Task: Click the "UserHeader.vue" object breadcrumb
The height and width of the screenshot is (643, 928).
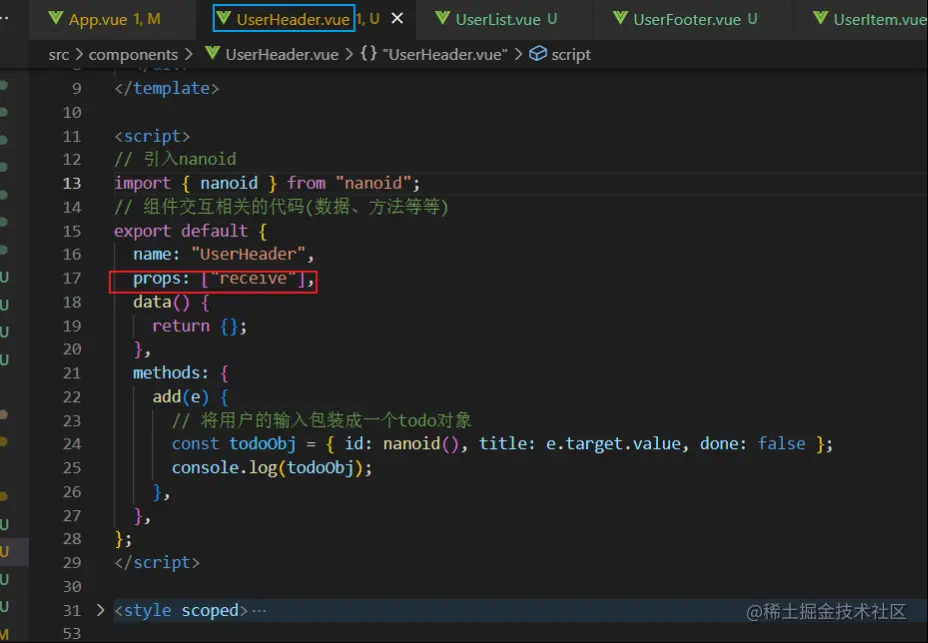Action: pyautogui.click(x=444, y=54)
